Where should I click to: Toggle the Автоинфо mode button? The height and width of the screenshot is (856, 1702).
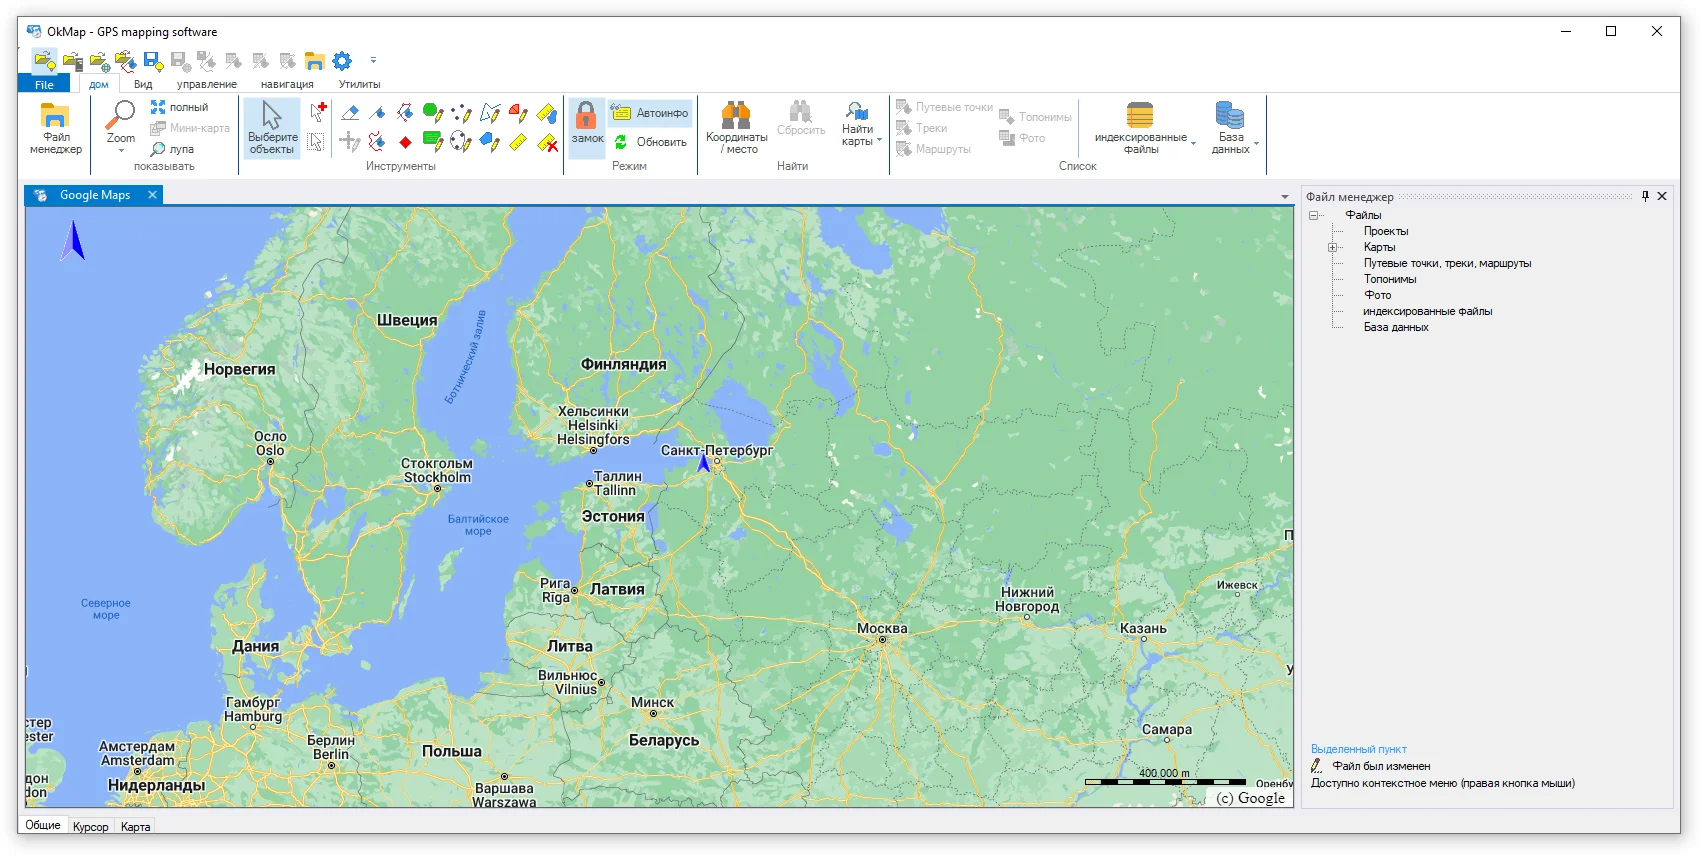650,113
